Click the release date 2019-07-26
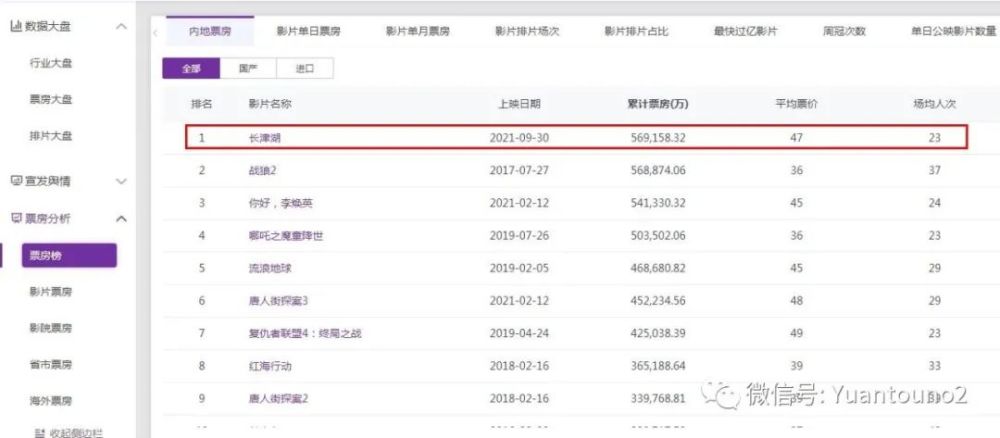The image size is (1000, 438). click(519, 236)
